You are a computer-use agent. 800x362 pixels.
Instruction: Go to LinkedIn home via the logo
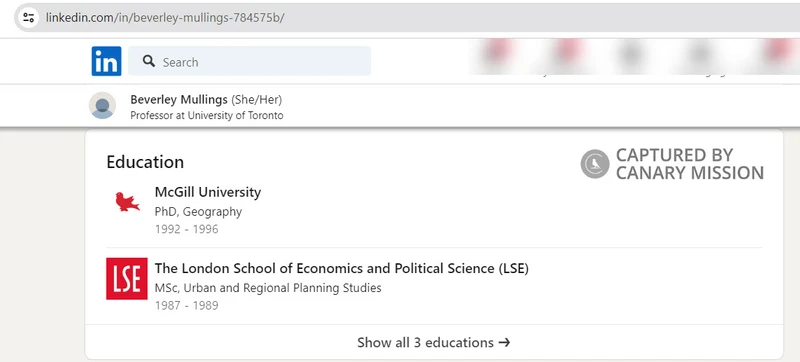click(x=107, y=61)
